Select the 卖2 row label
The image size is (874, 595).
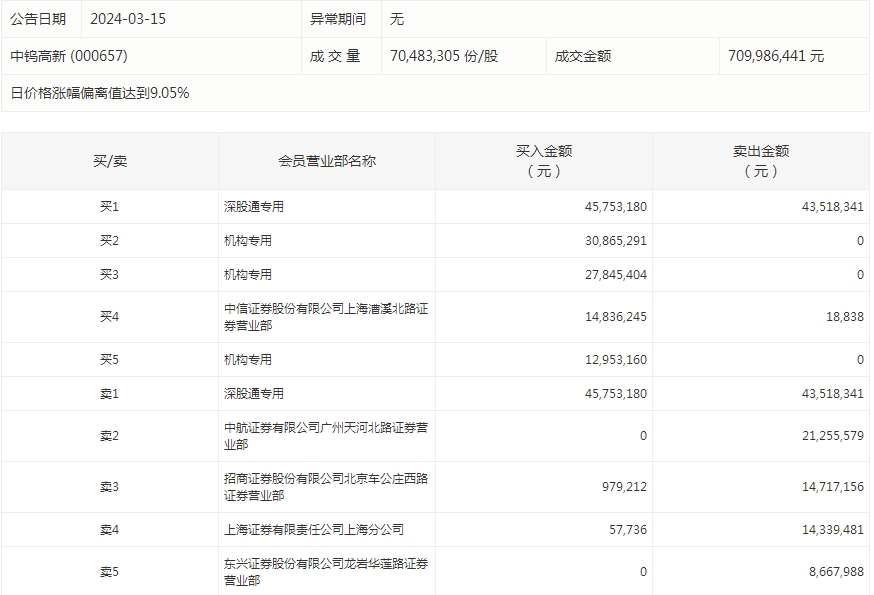[109, 436]
